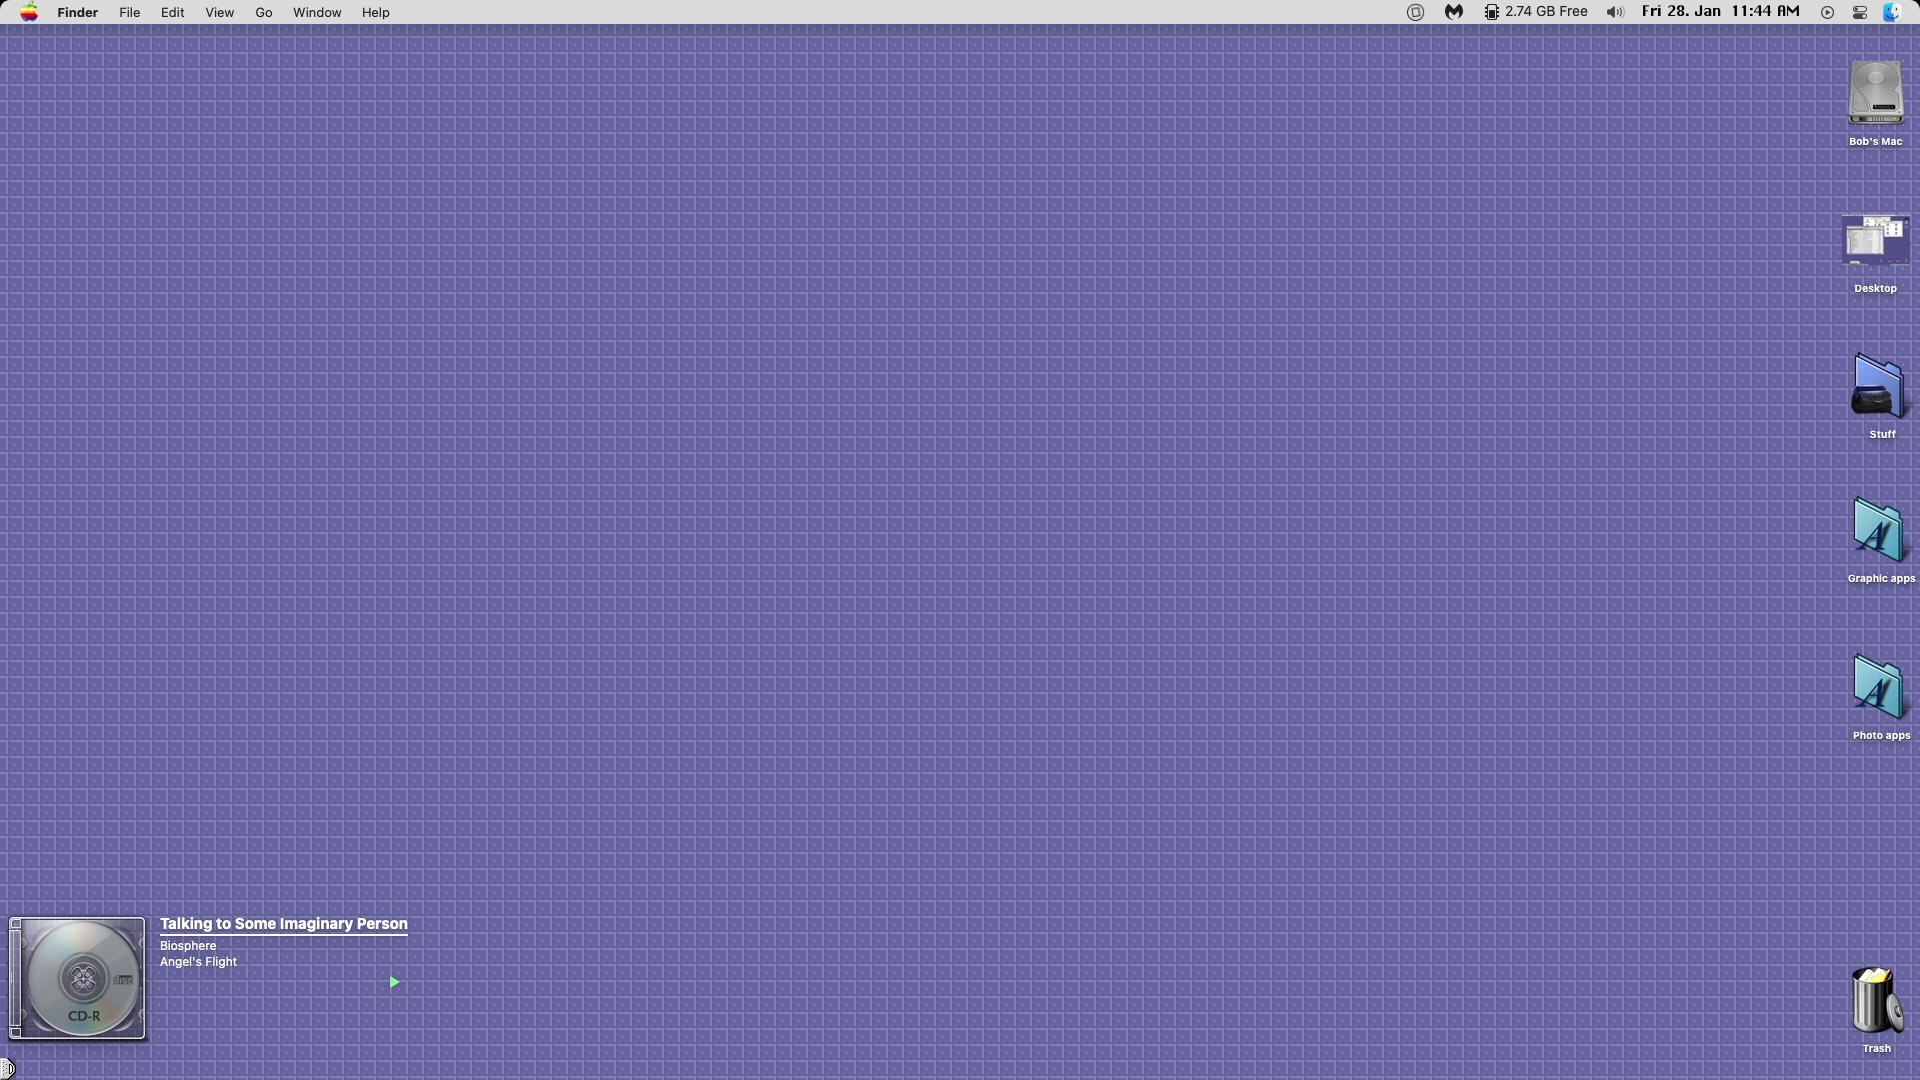Viewport: 1920px width, 1080px height.
Task: Open the Apple menu
Action: [x=29, y=12]
